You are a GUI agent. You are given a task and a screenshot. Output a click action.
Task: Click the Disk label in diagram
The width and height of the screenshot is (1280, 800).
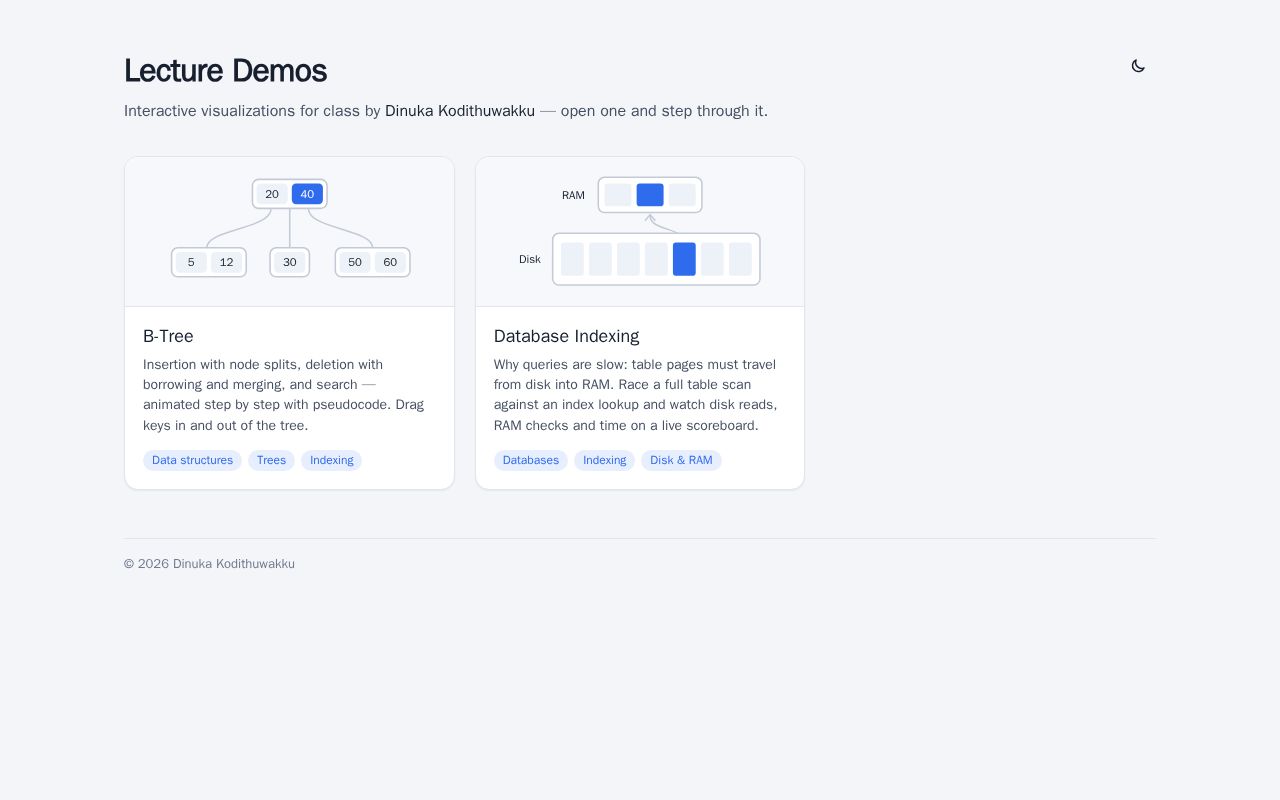pos(530,259)
